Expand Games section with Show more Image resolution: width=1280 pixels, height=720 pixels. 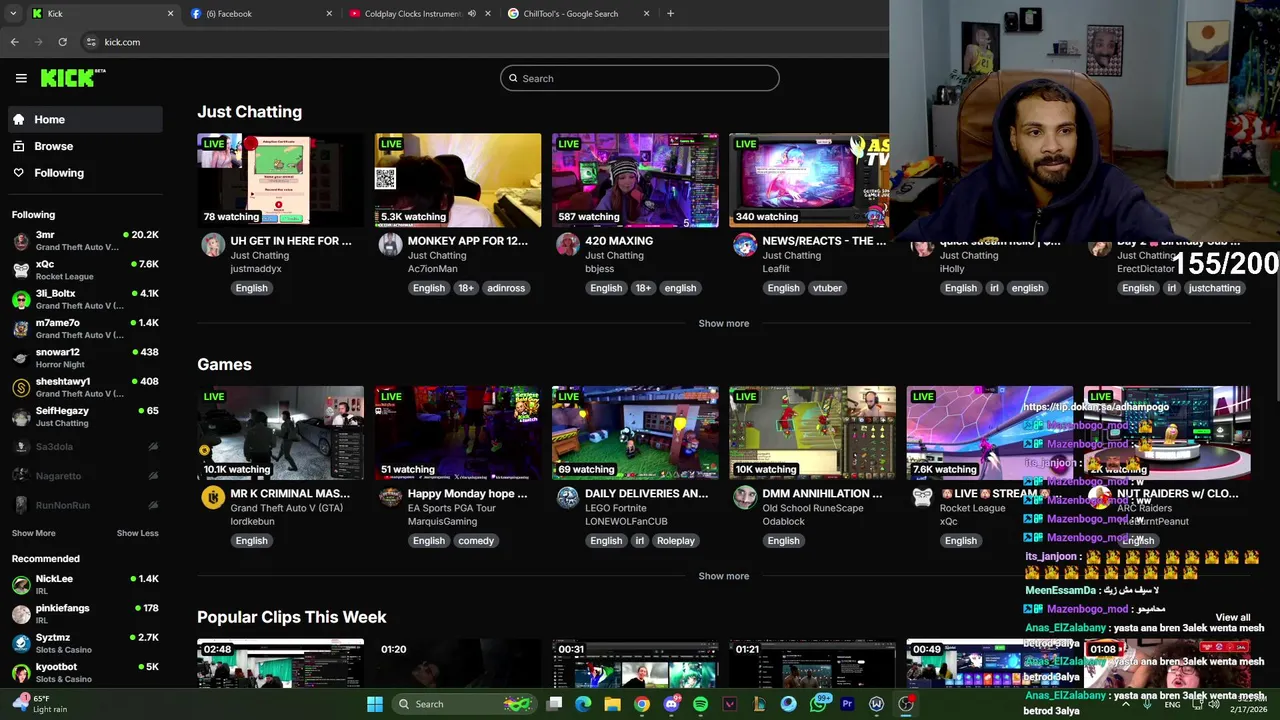pos(723,576)
